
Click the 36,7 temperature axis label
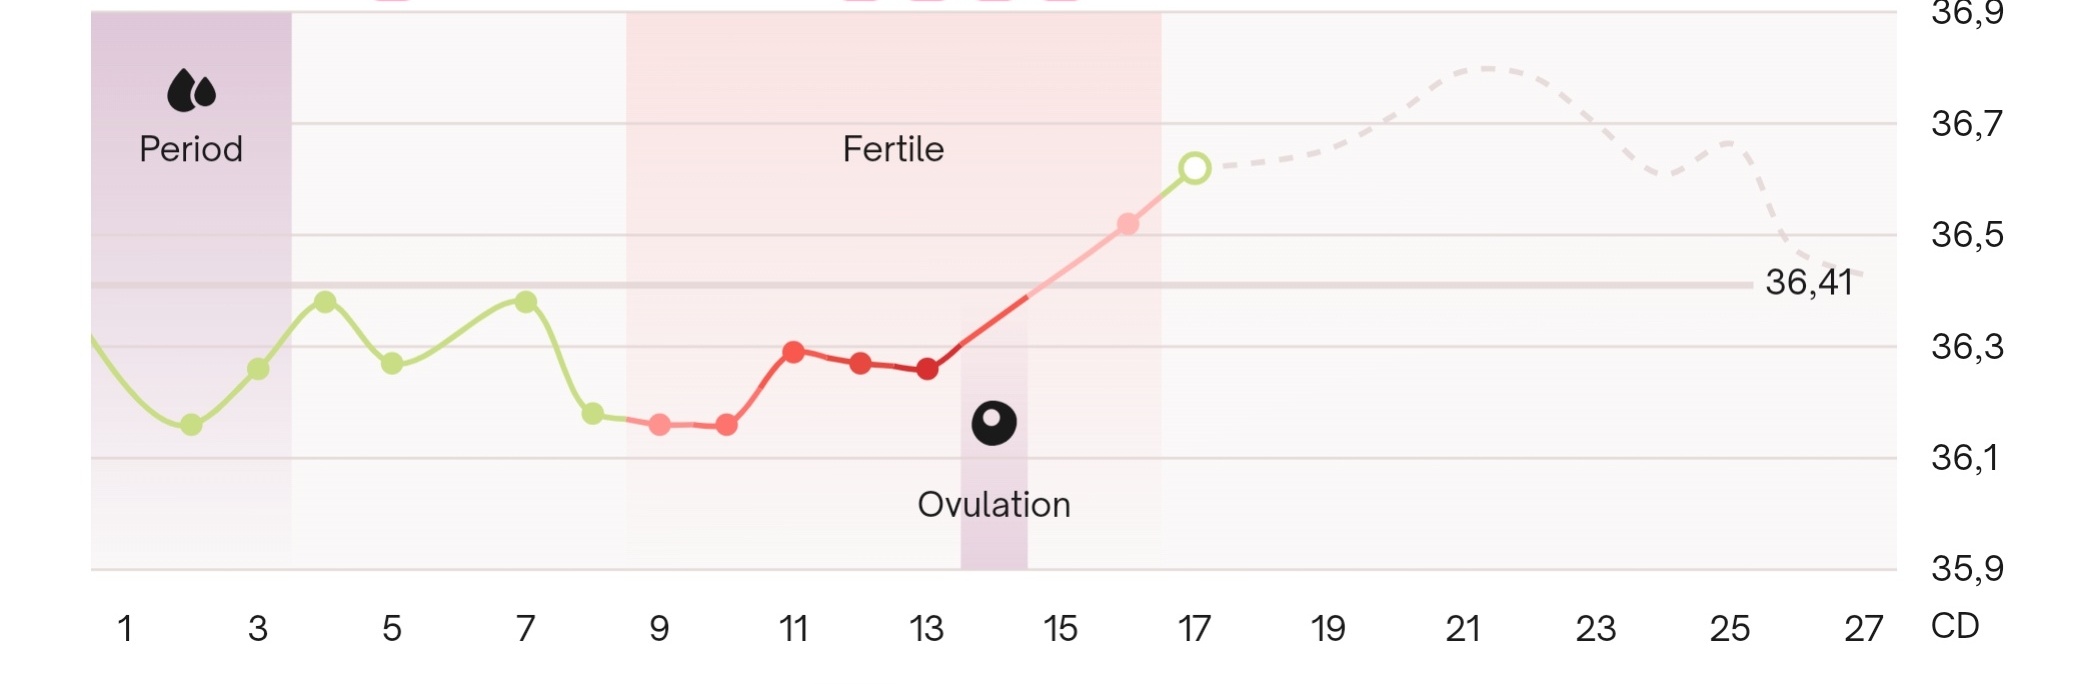point(1967,124)
